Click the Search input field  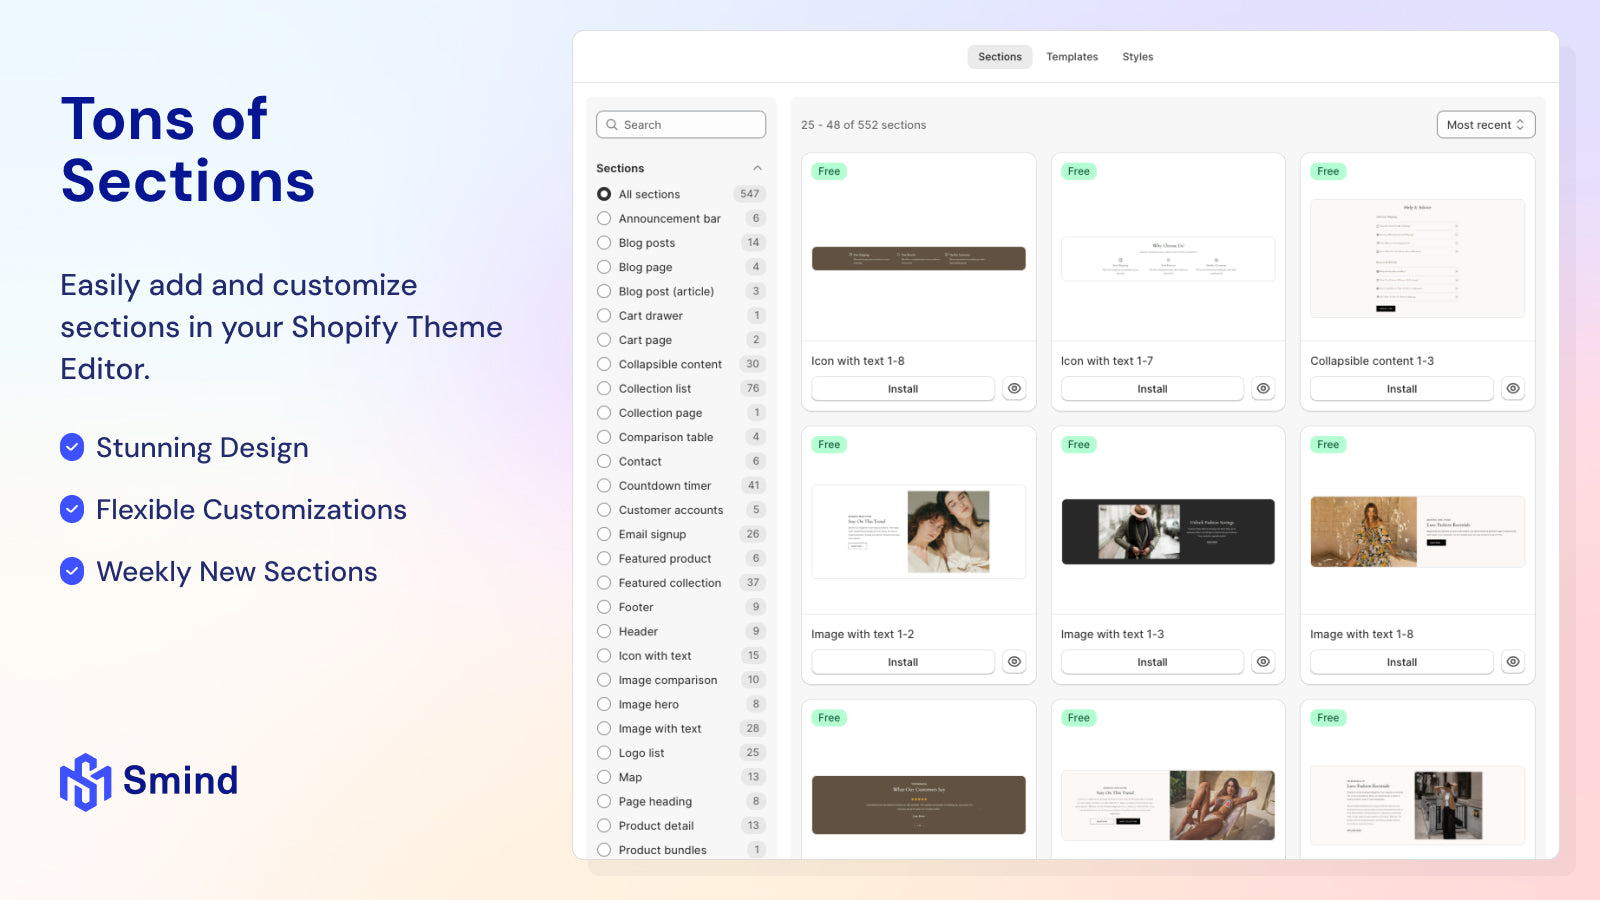pyautogui.click(x=681, y=125)
